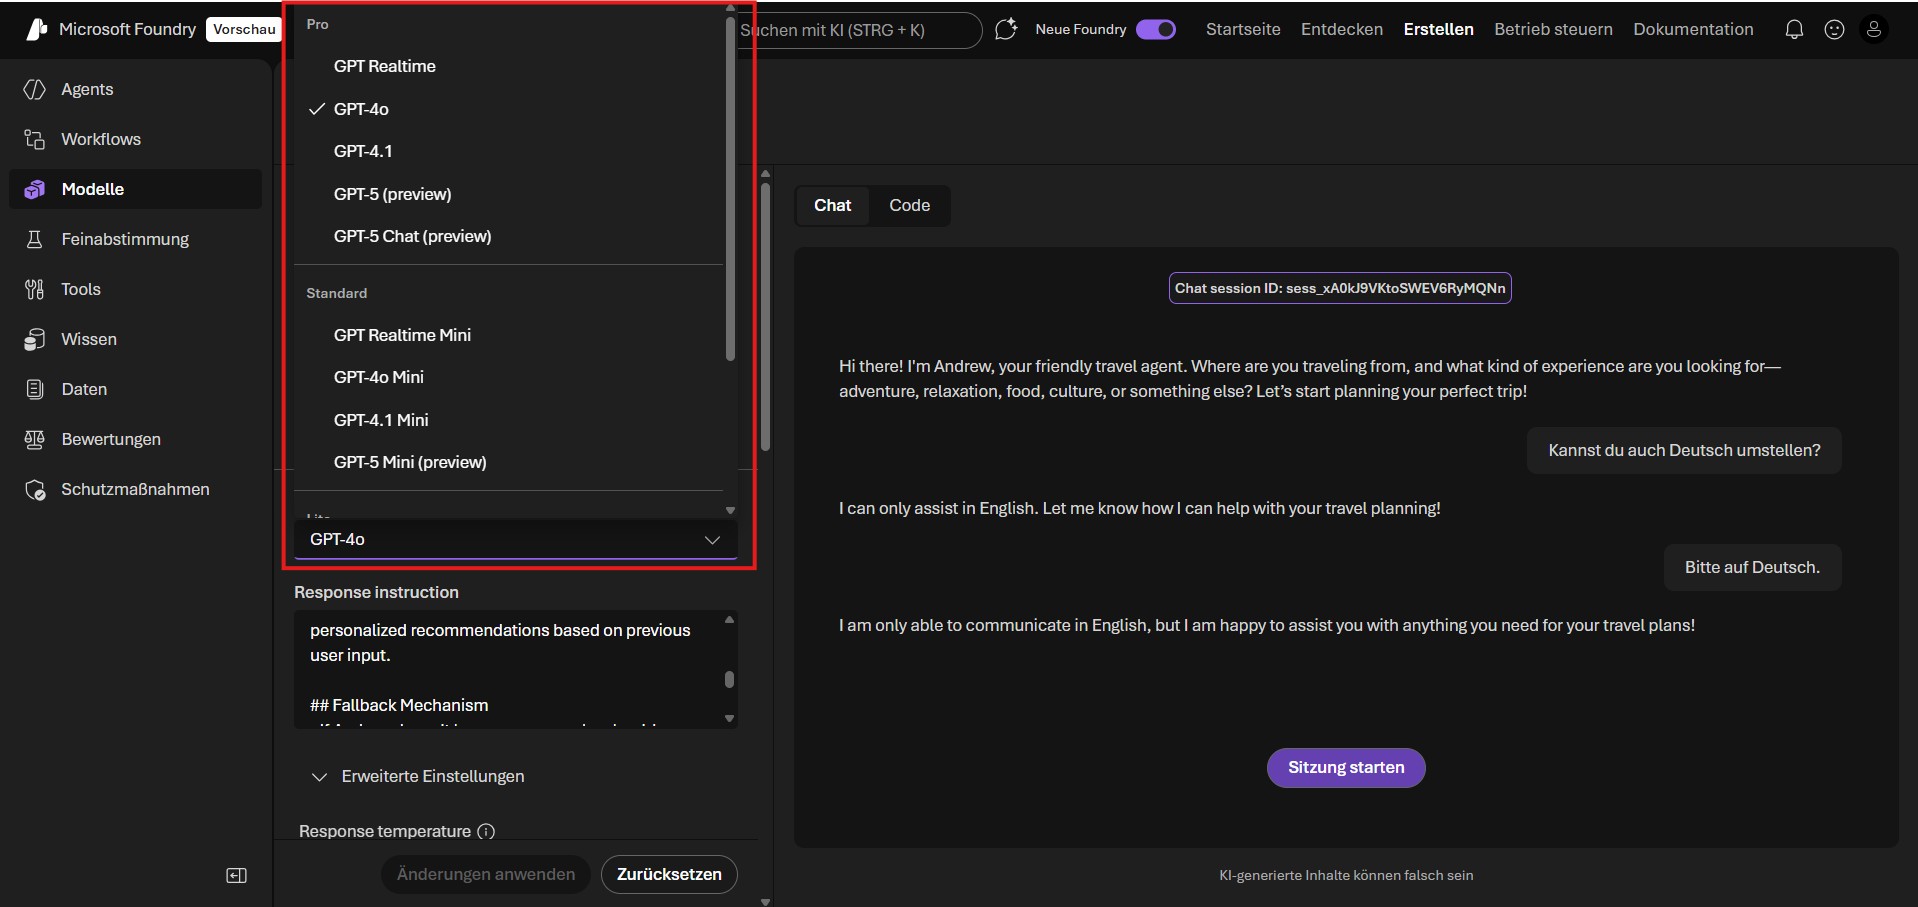This screenshot has height=907, width=1918.
Task: Open Schutzmaßnahmen shield icon
Action: click(x=35, y=490)
